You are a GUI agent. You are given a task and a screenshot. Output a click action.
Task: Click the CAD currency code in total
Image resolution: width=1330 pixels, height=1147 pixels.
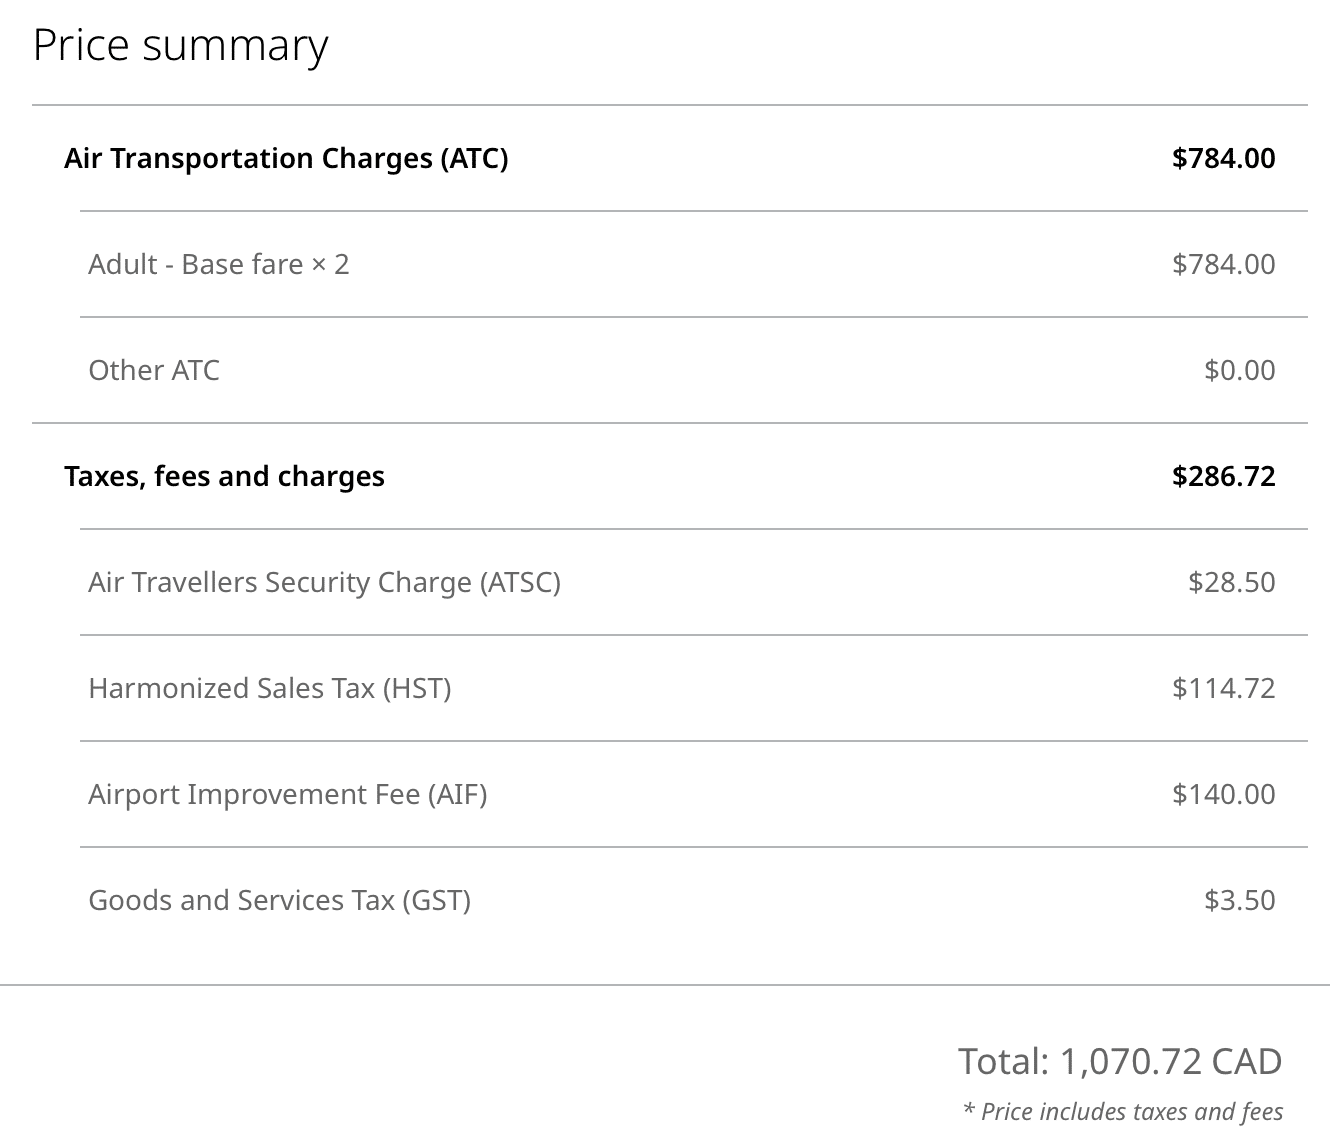pyautogui.click(x=1247, y=1062)
